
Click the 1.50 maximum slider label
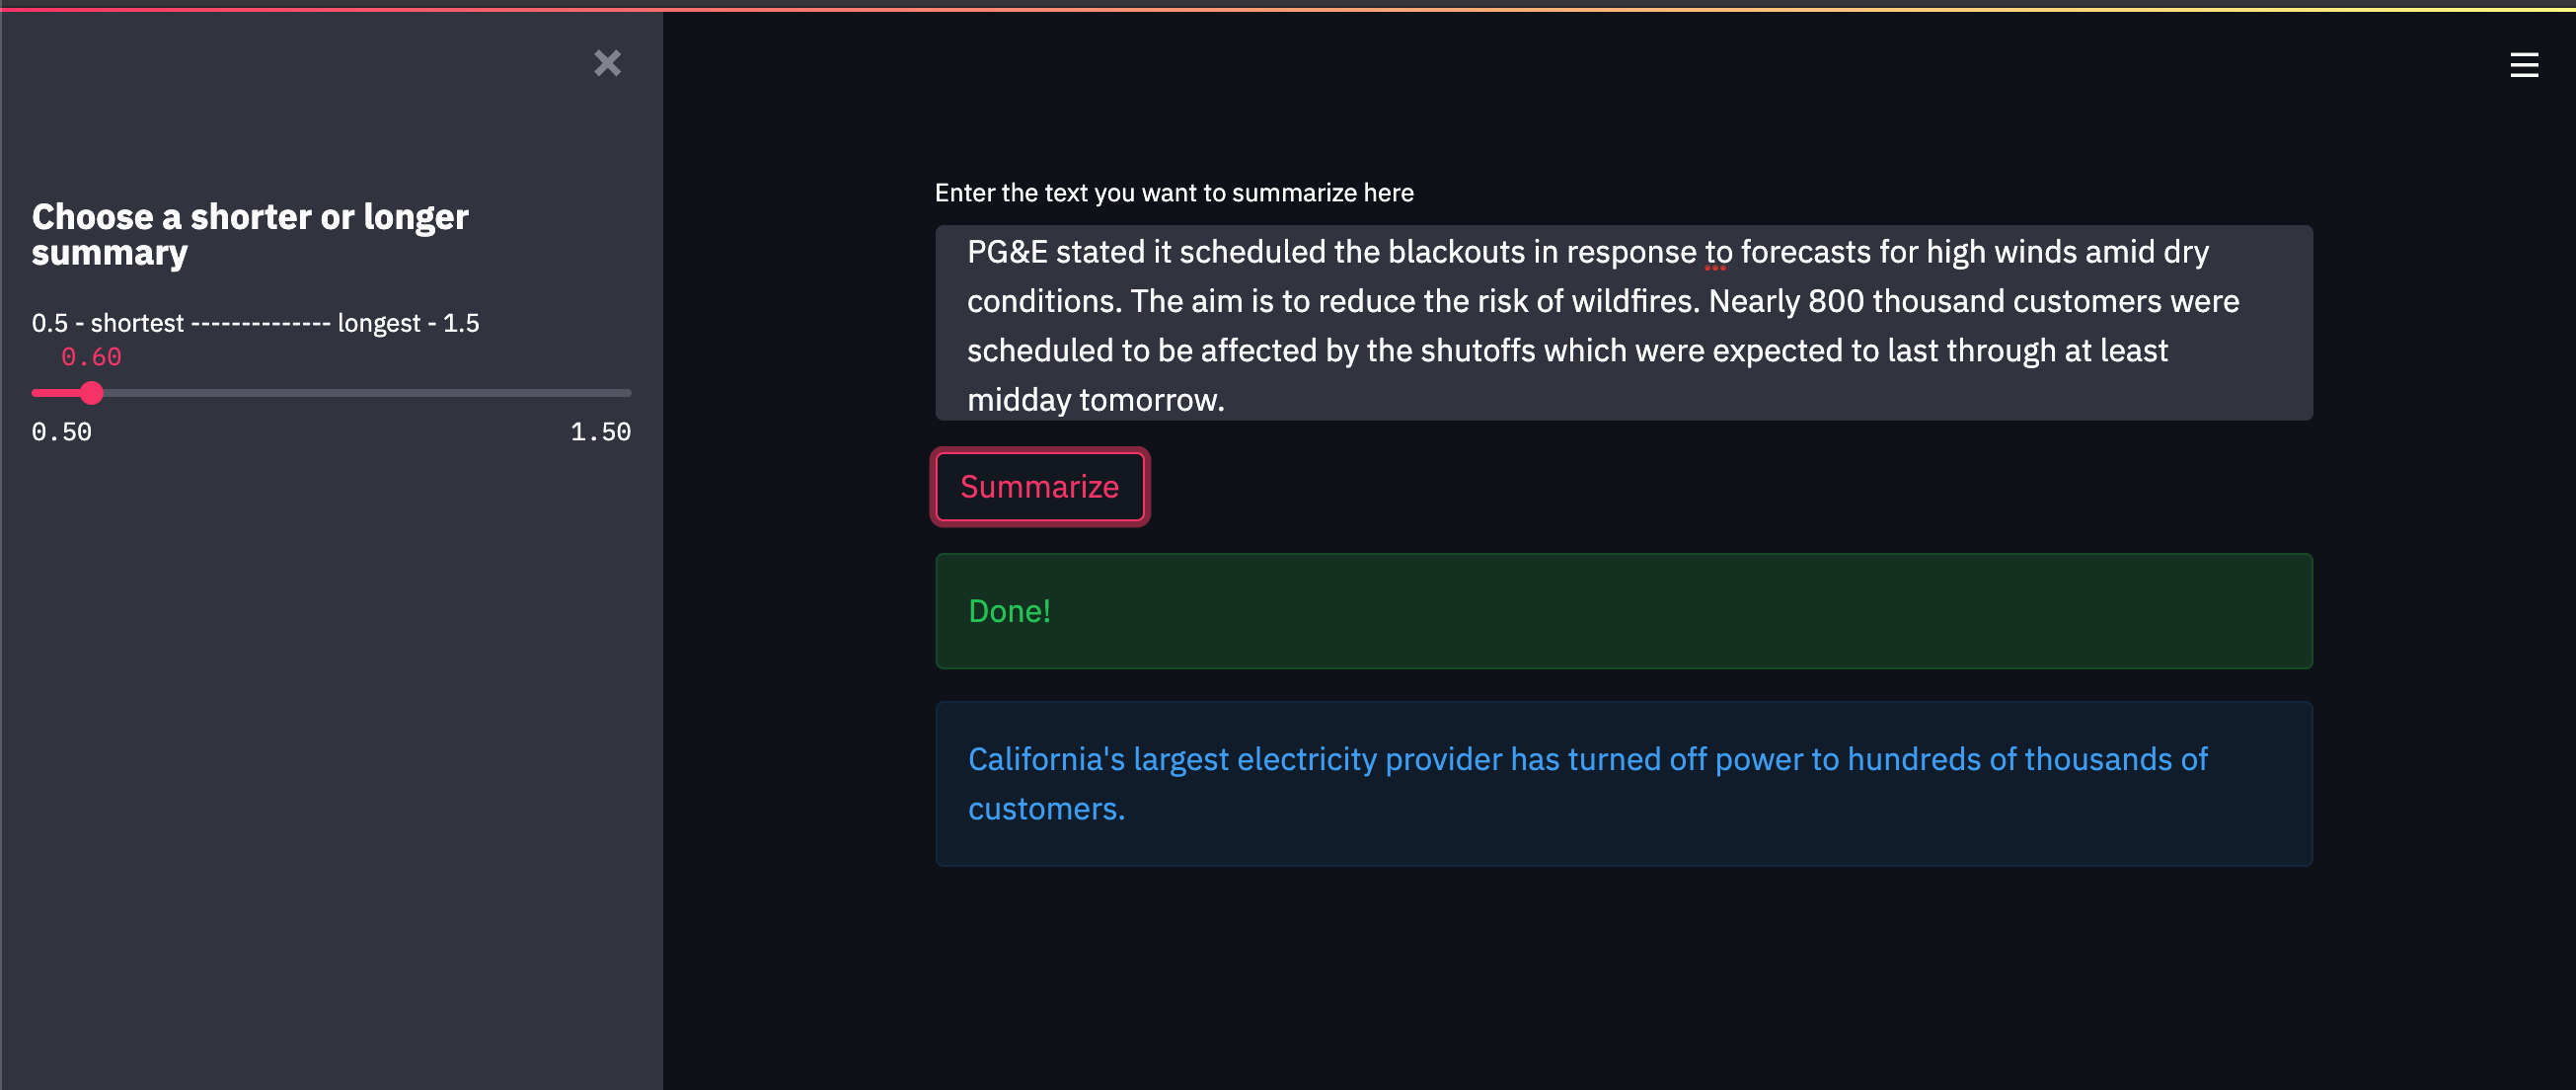point(600,432)
